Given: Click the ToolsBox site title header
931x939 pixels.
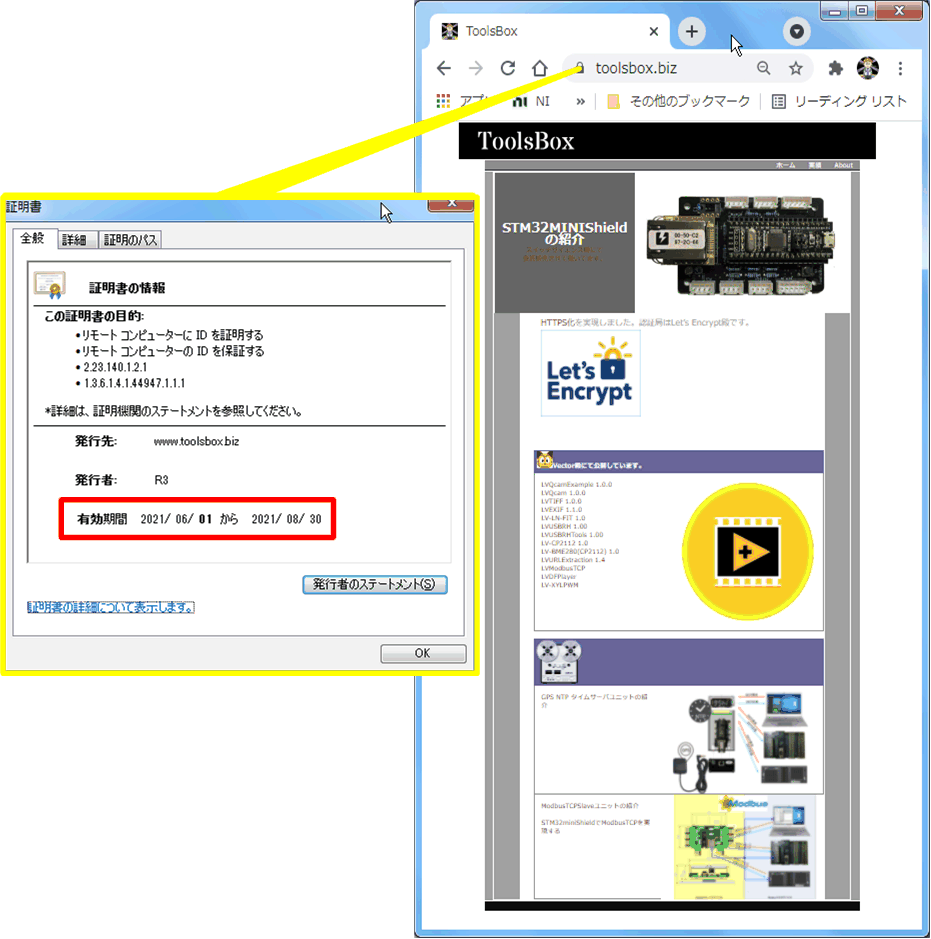Looking at the screenshot, I should click(526, 141).
